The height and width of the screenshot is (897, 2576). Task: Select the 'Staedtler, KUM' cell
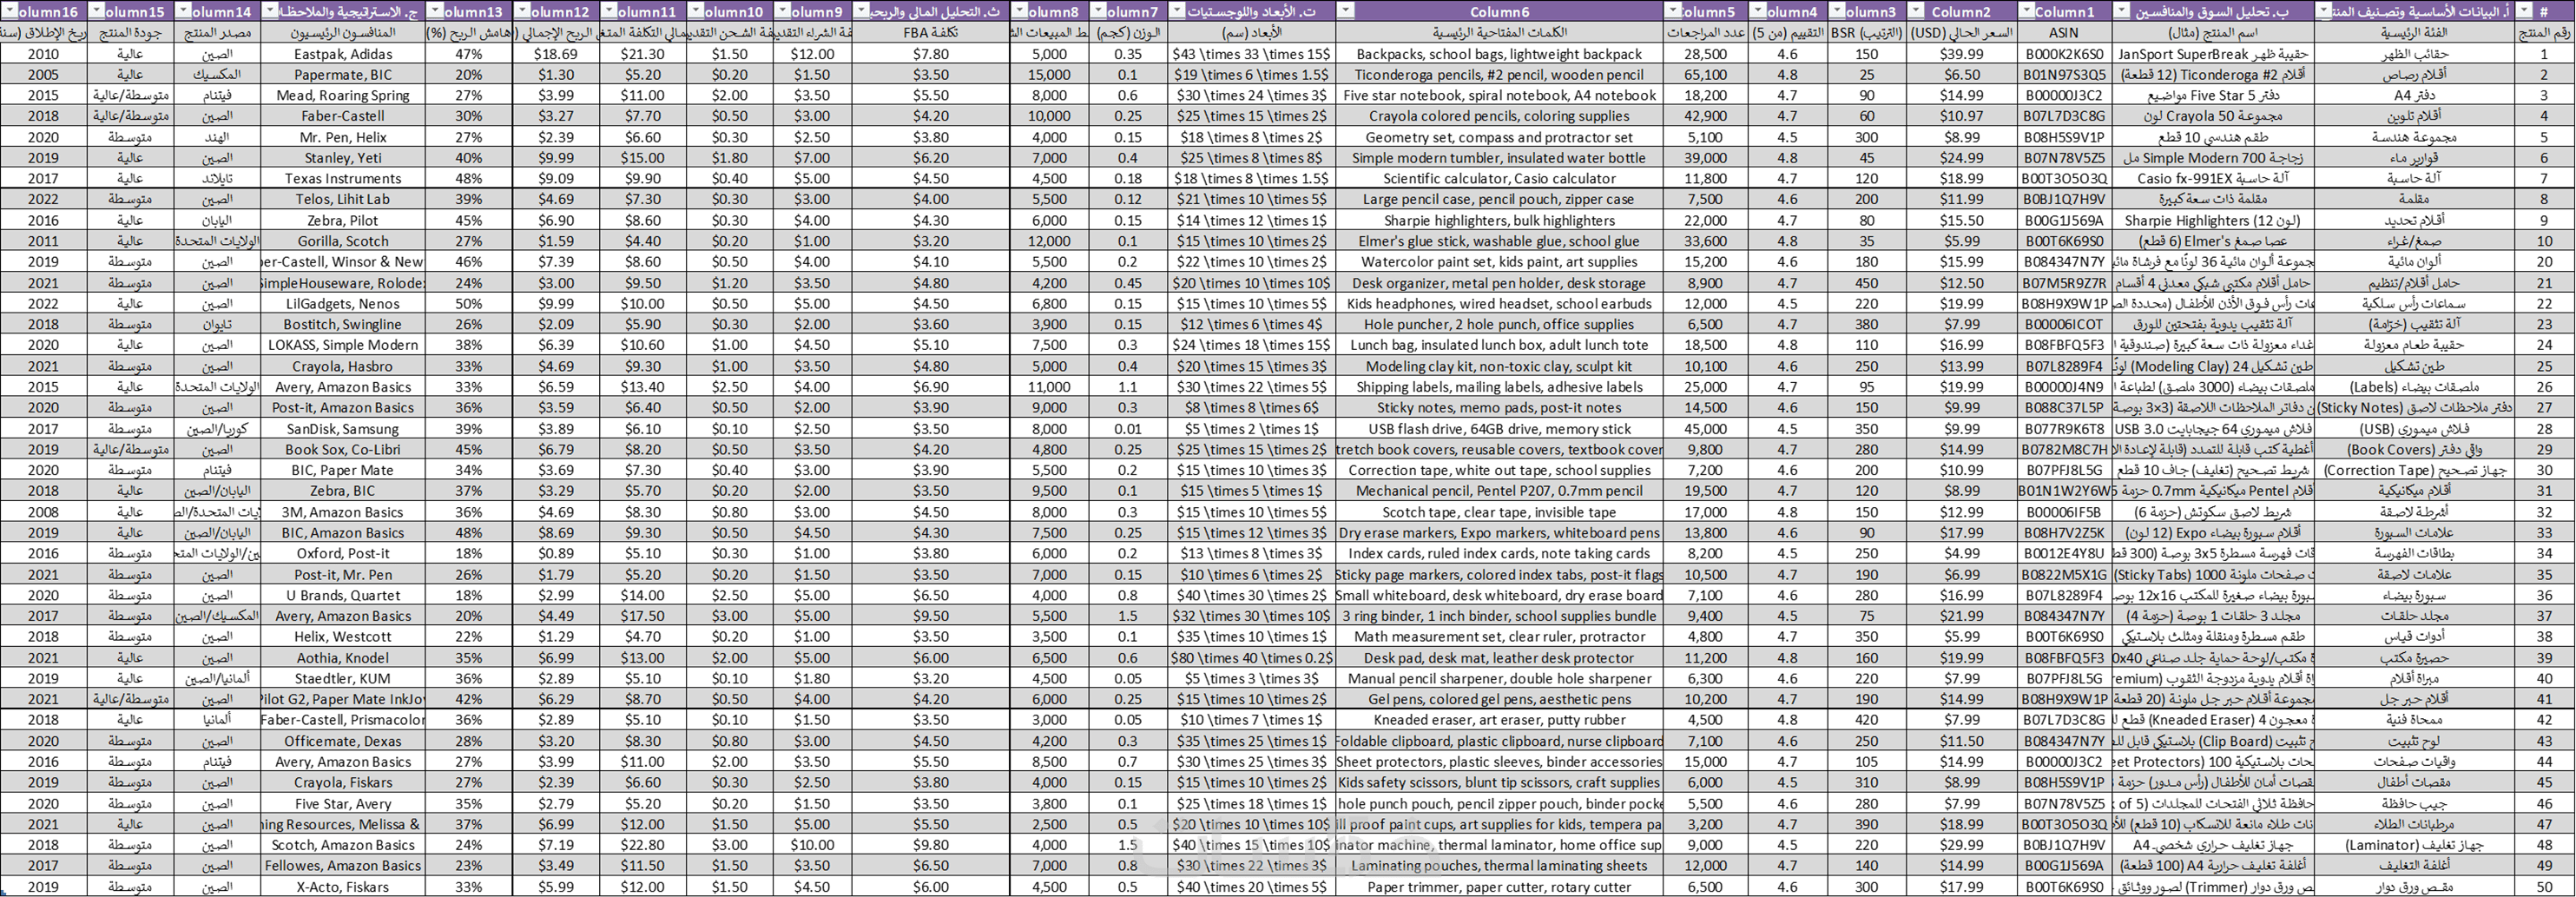[x=342, y=679]
